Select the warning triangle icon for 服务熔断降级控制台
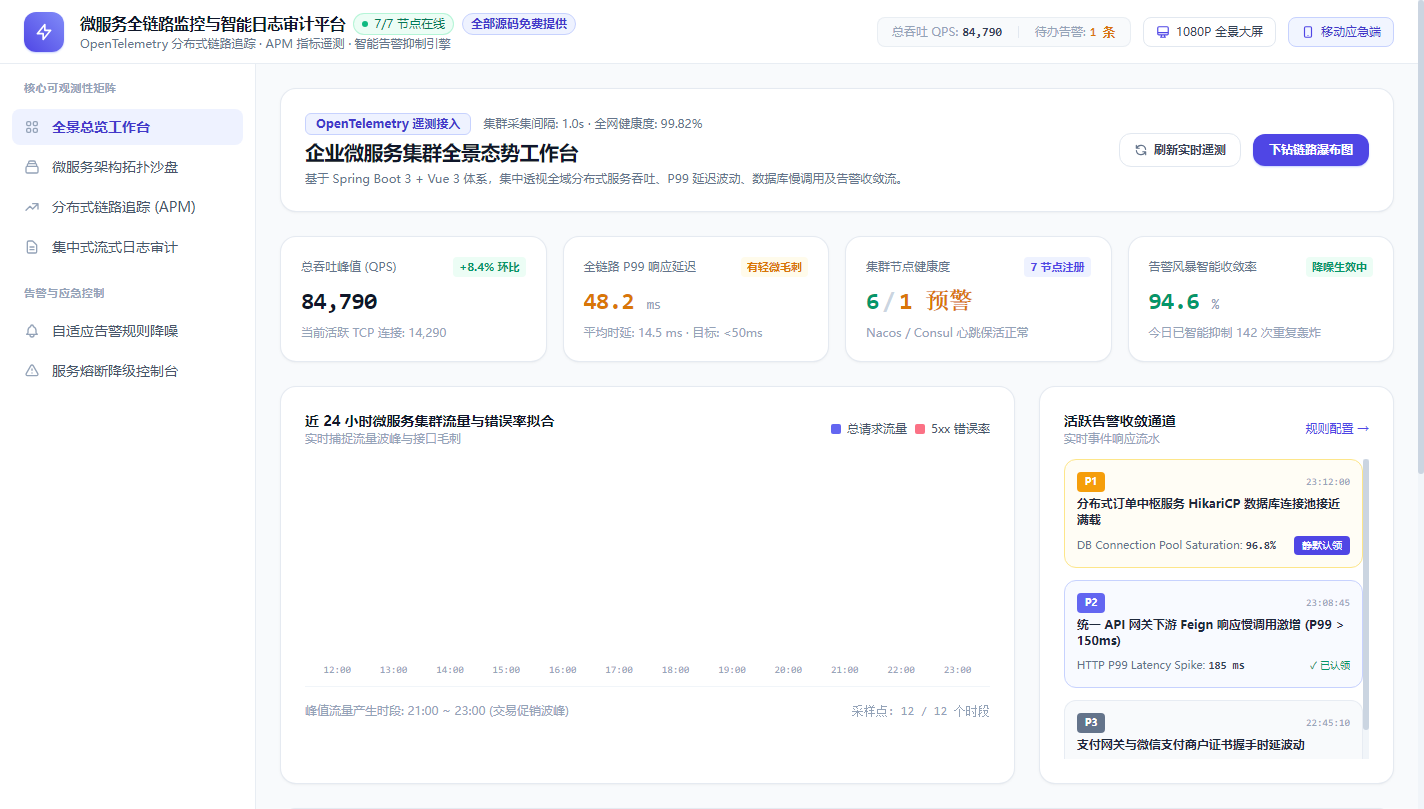The width and height of the screenshot is (1424, 809). tap(32, 371)
